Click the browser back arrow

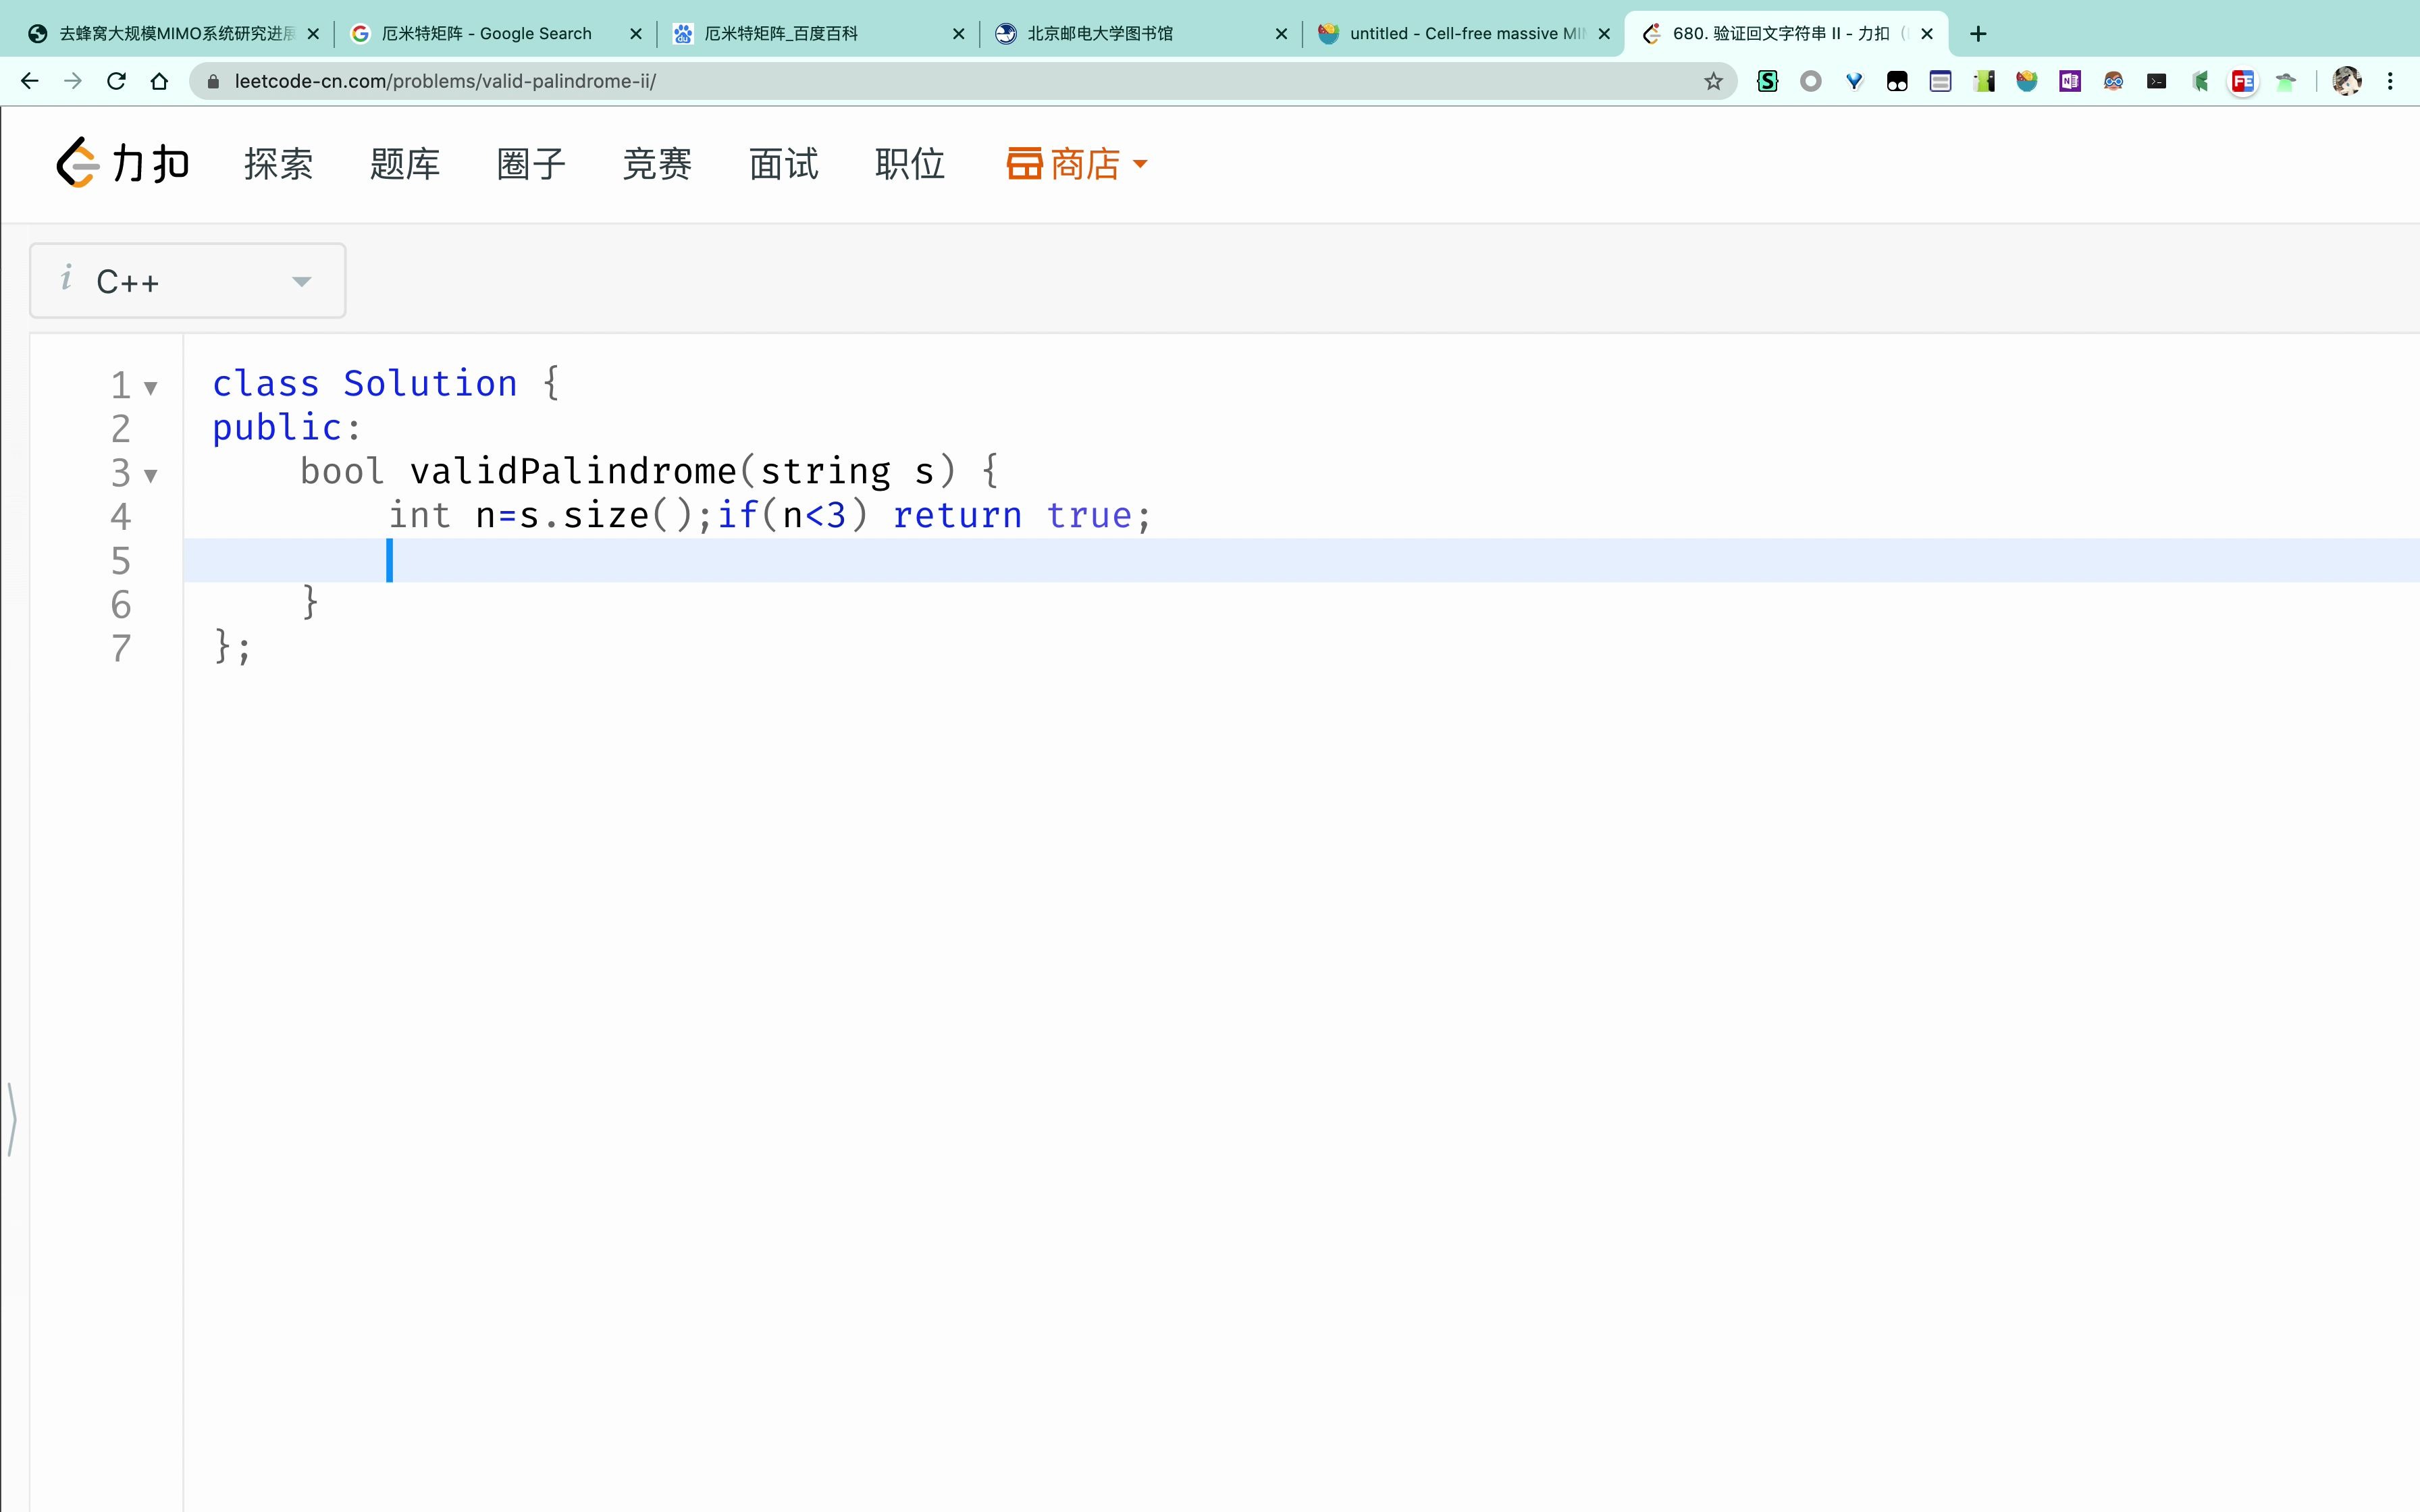pos(30,81)
